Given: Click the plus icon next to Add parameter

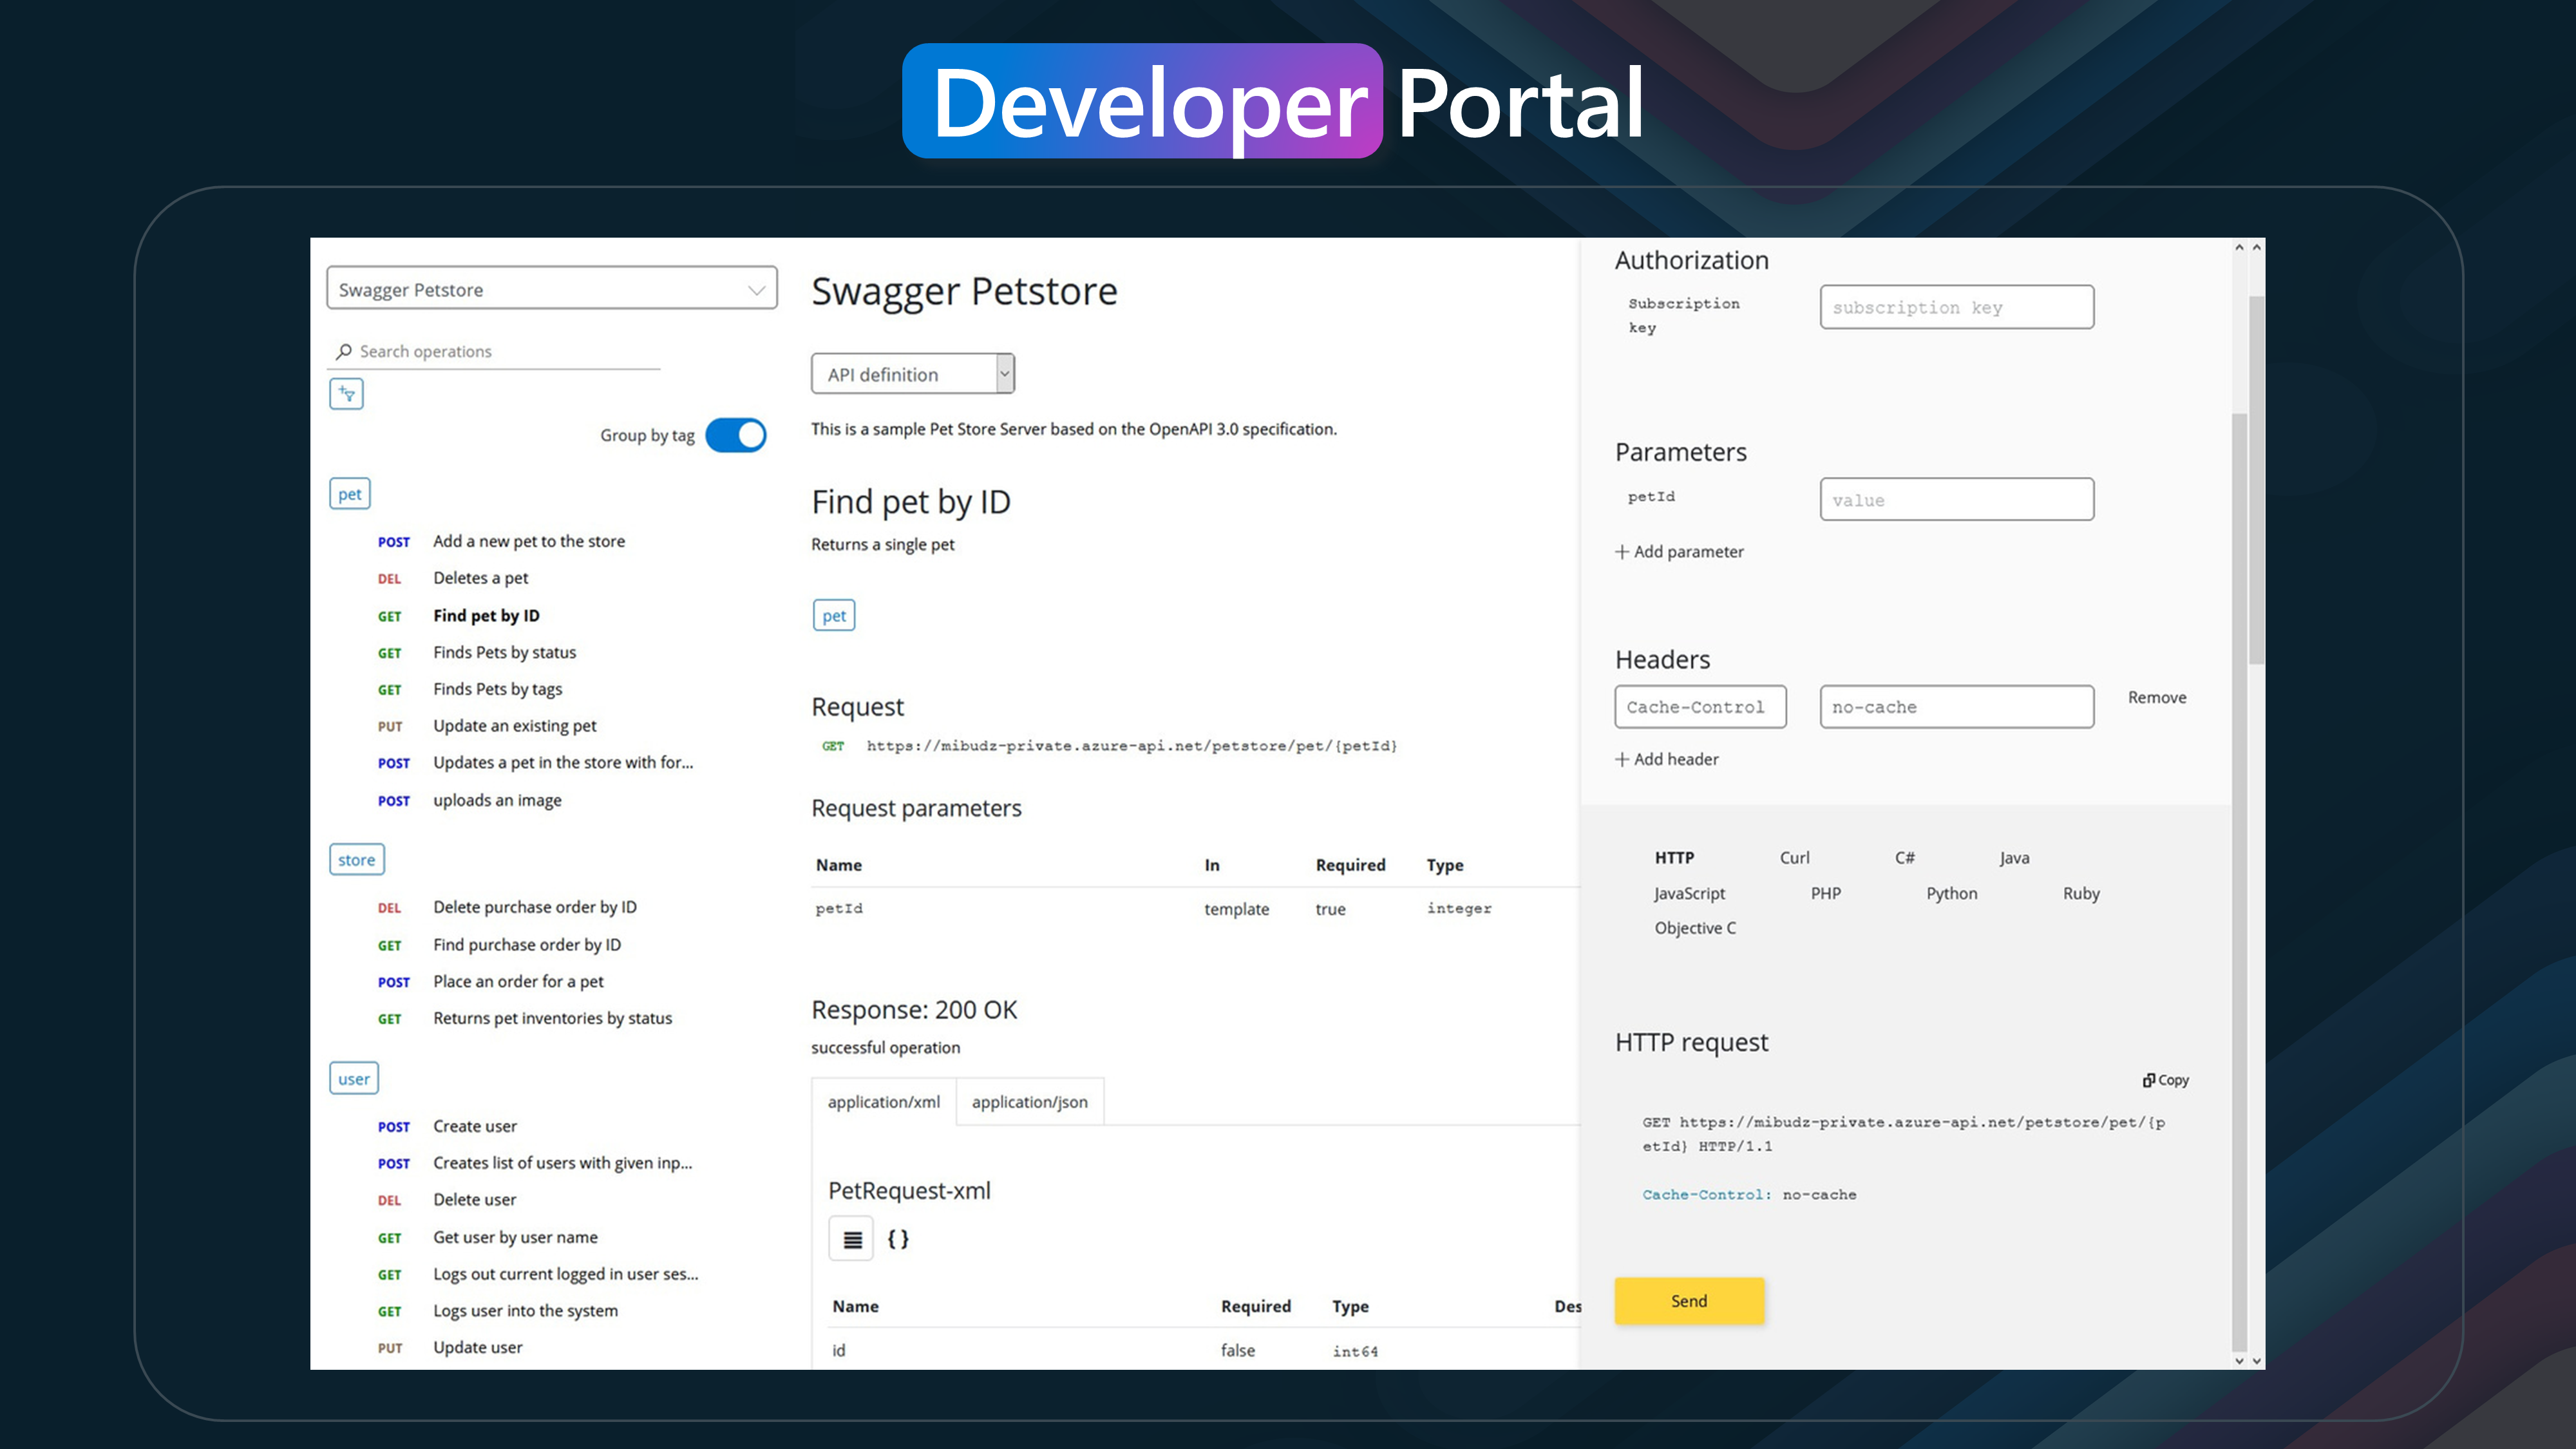Looking at the screenshot, I should point(1622,552).
